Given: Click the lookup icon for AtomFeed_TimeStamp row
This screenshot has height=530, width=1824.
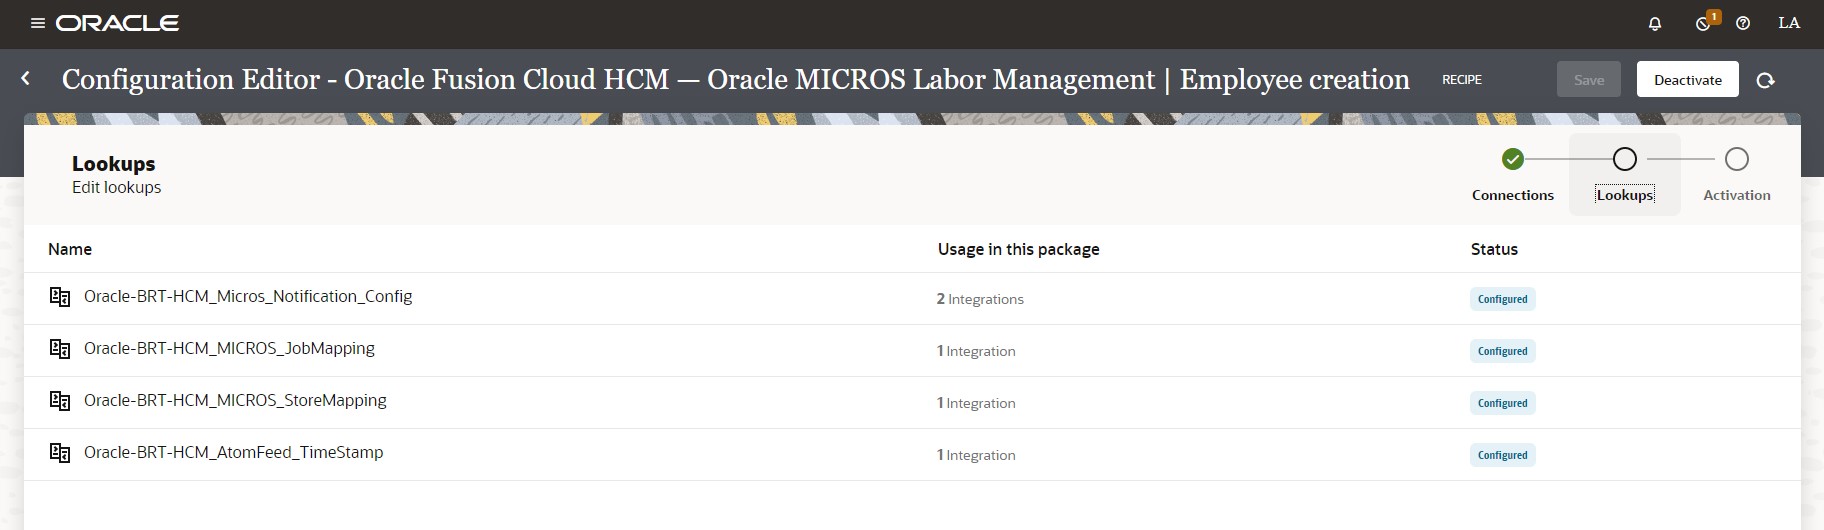Looking at the screenshot, I should point(60,453).
